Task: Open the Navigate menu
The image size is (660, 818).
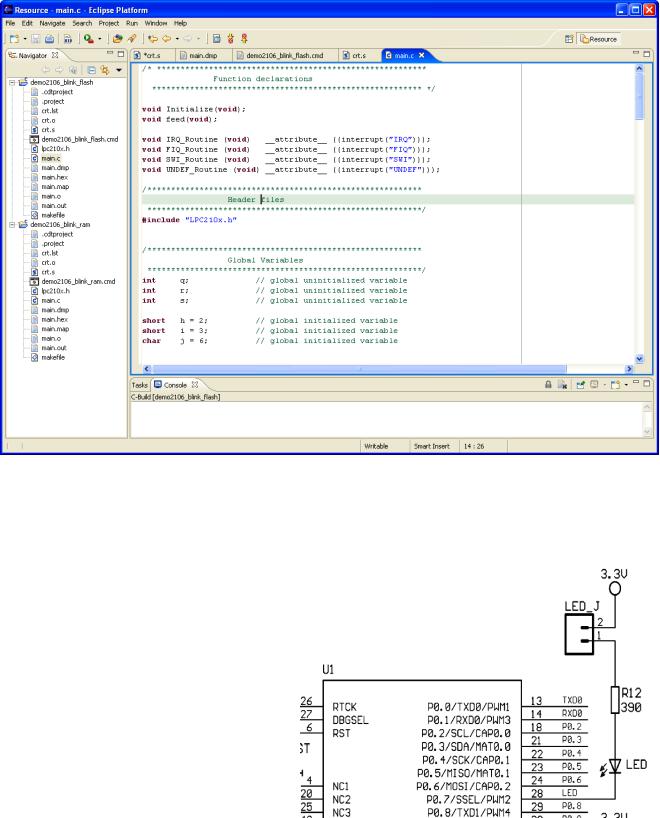Action: coord(52,23)
